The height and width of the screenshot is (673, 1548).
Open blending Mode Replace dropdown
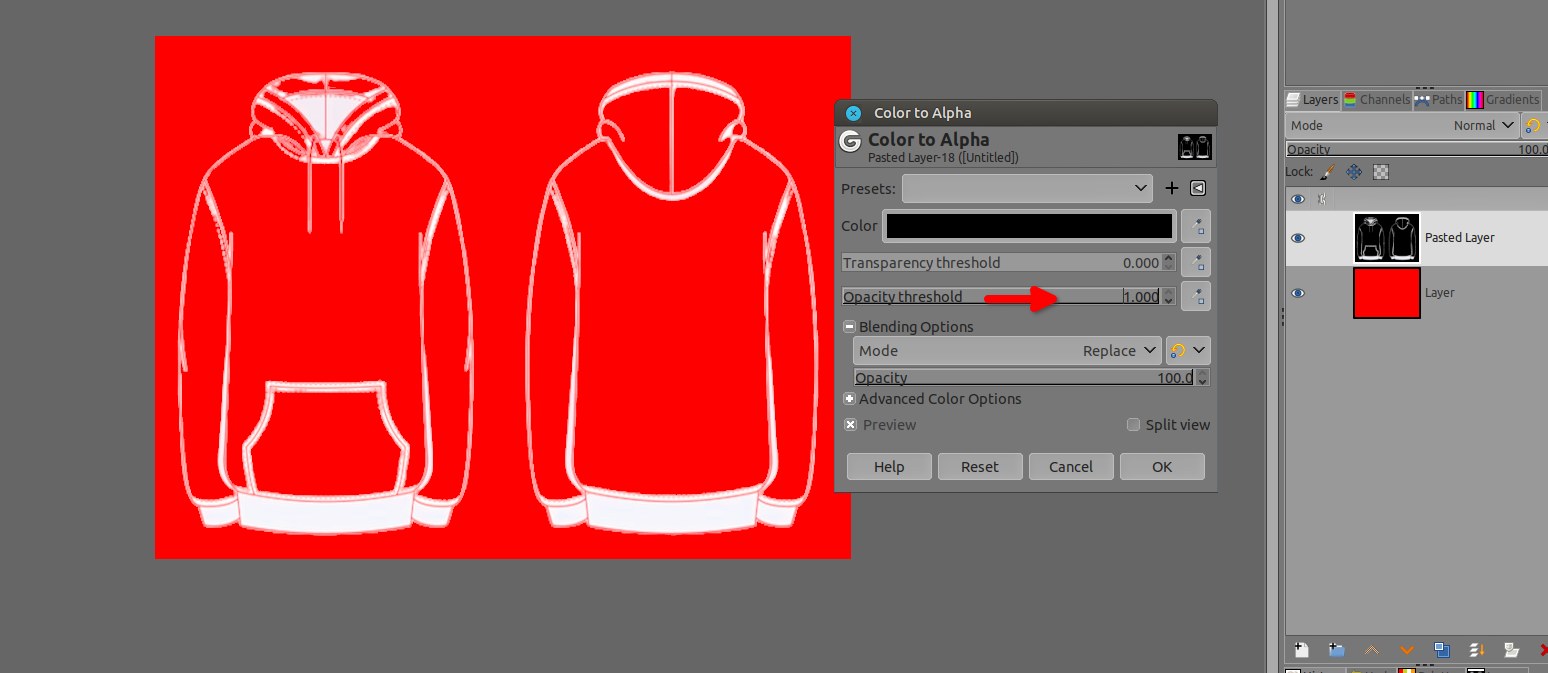[x=1008, y=351]
